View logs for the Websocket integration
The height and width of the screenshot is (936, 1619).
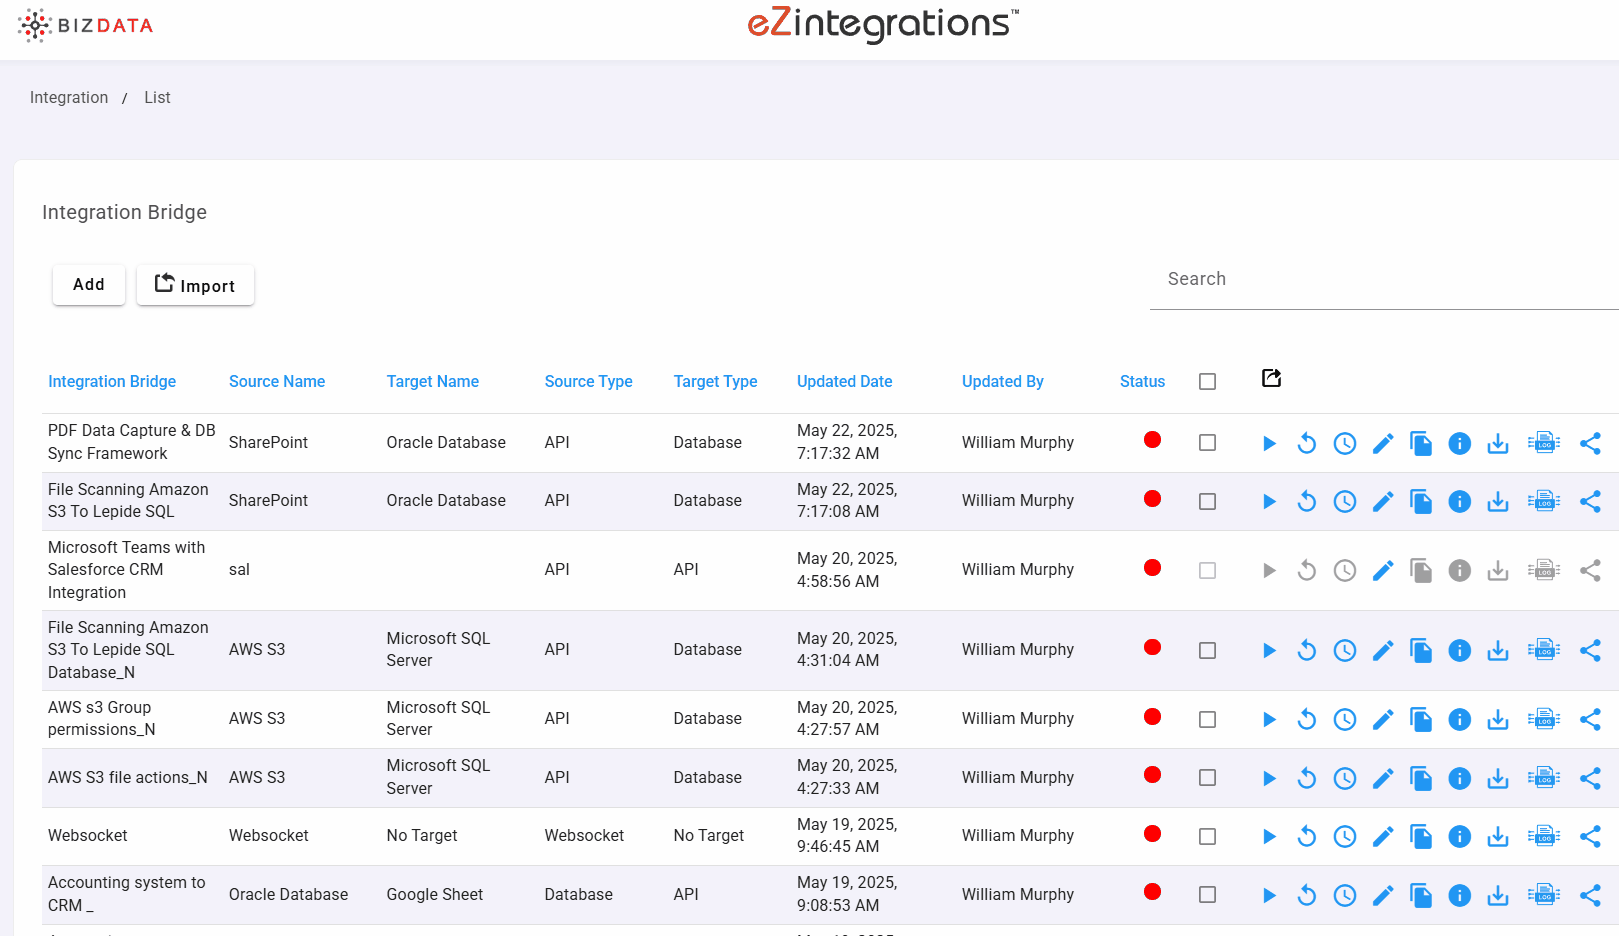(1544, 836)
